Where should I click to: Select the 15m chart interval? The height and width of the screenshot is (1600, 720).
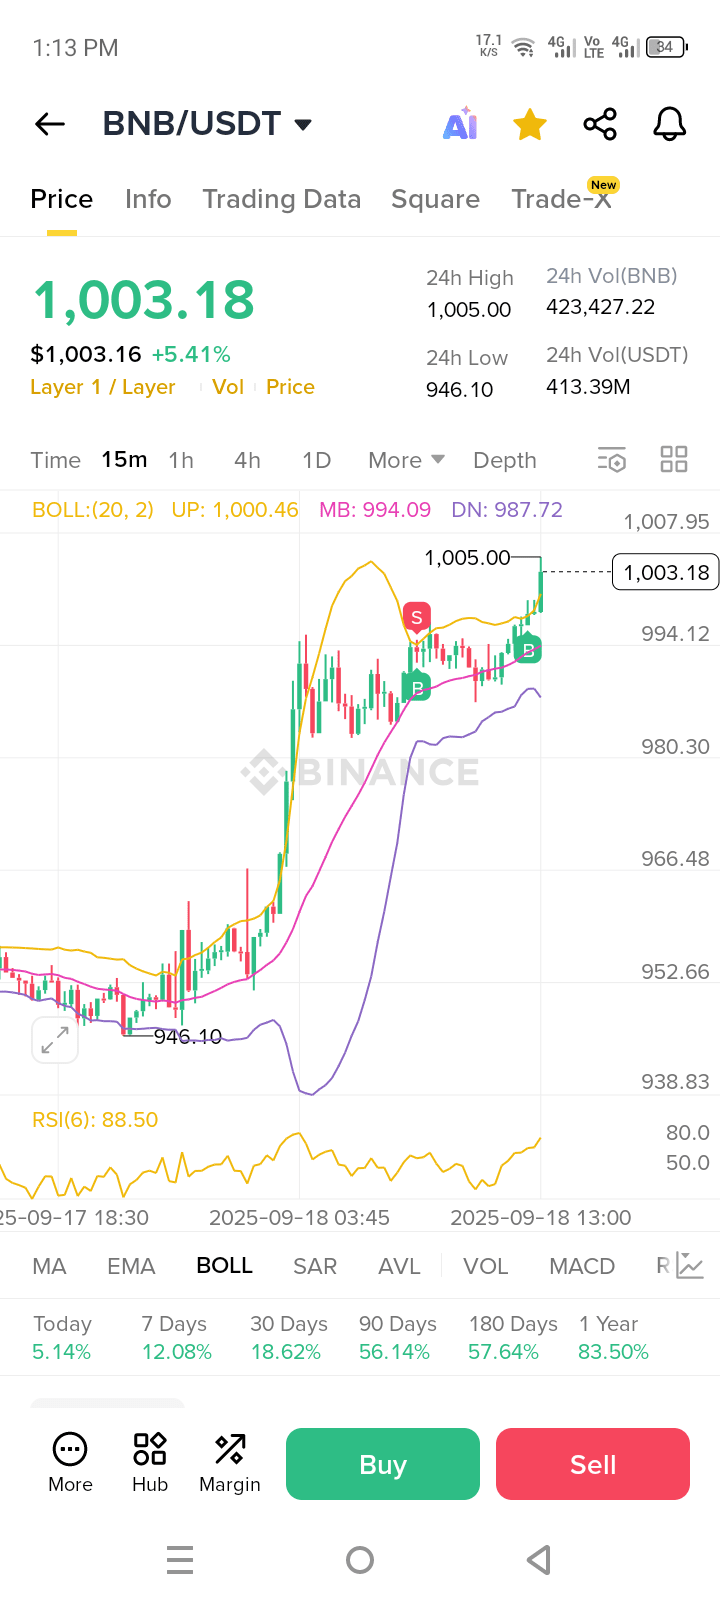(x=124, y=460)
